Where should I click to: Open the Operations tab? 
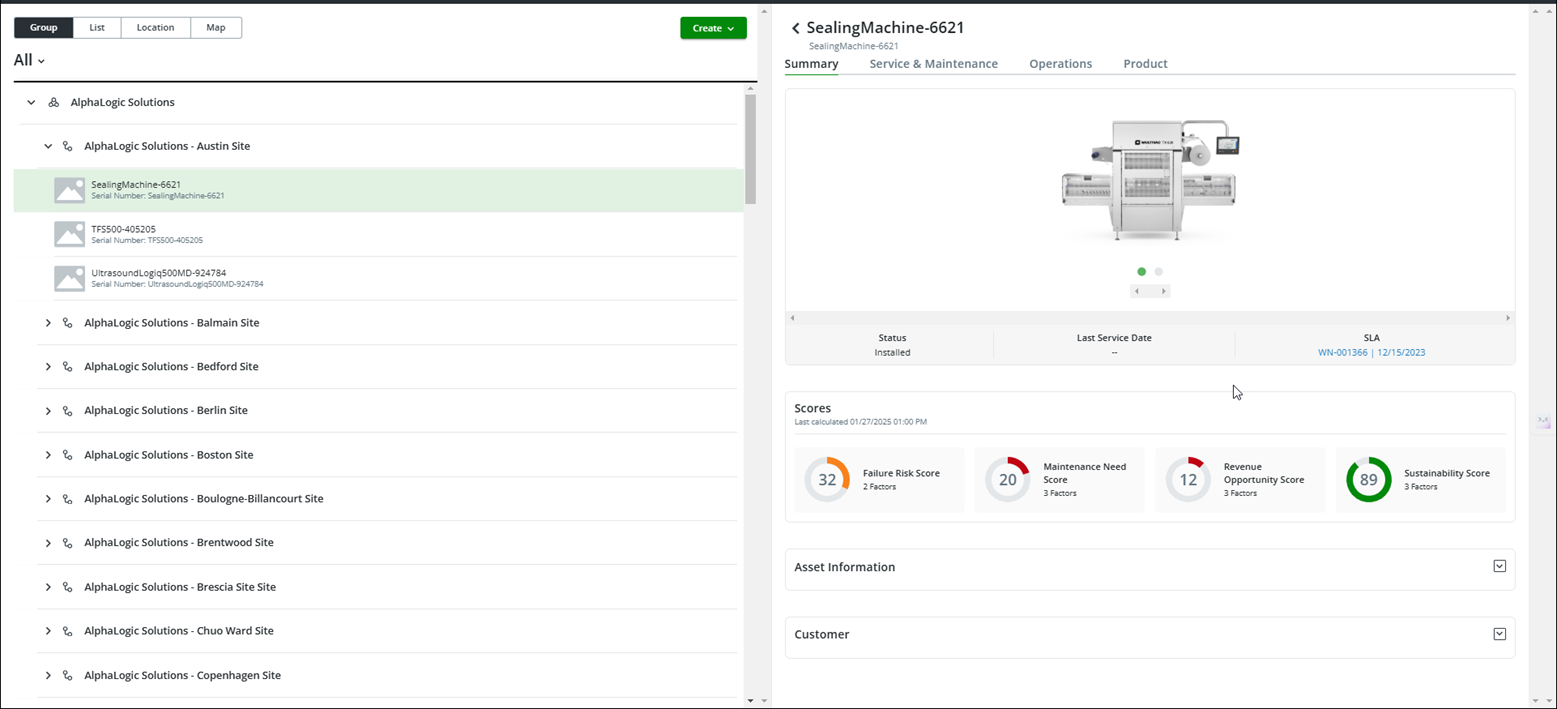(1061, 64)
